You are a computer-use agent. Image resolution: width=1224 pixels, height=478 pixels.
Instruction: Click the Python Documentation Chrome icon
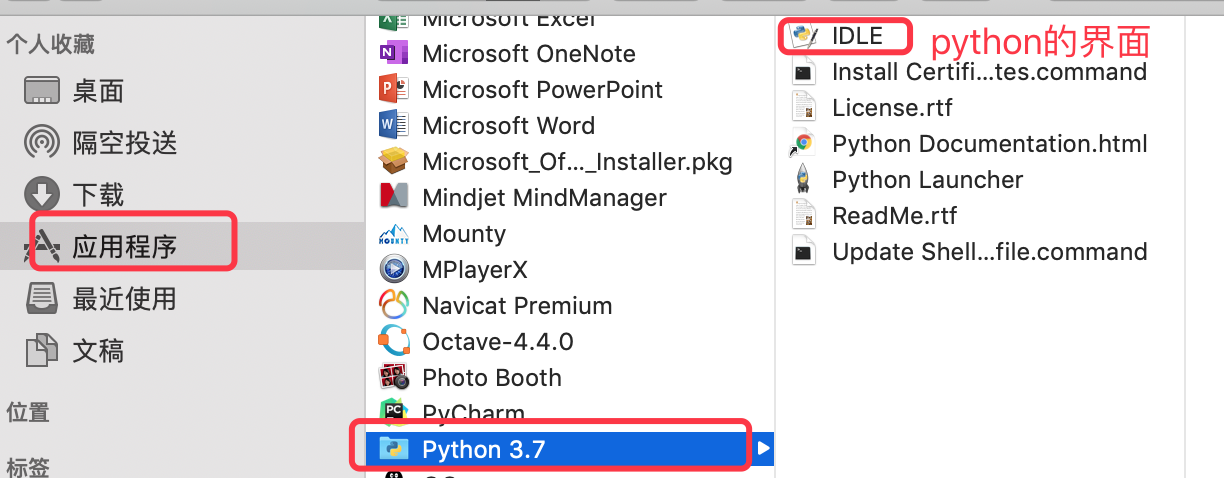[803, 143]
